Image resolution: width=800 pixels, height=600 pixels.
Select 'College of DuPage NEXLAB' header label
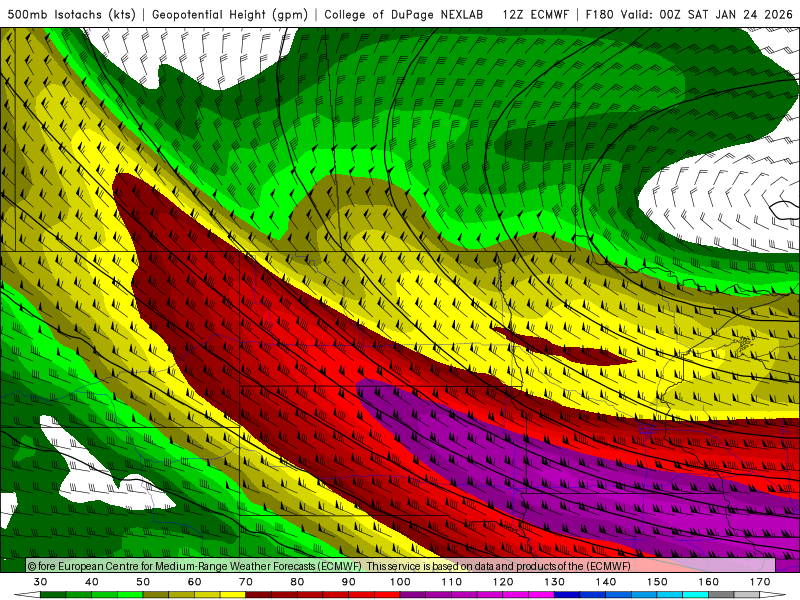404,14
